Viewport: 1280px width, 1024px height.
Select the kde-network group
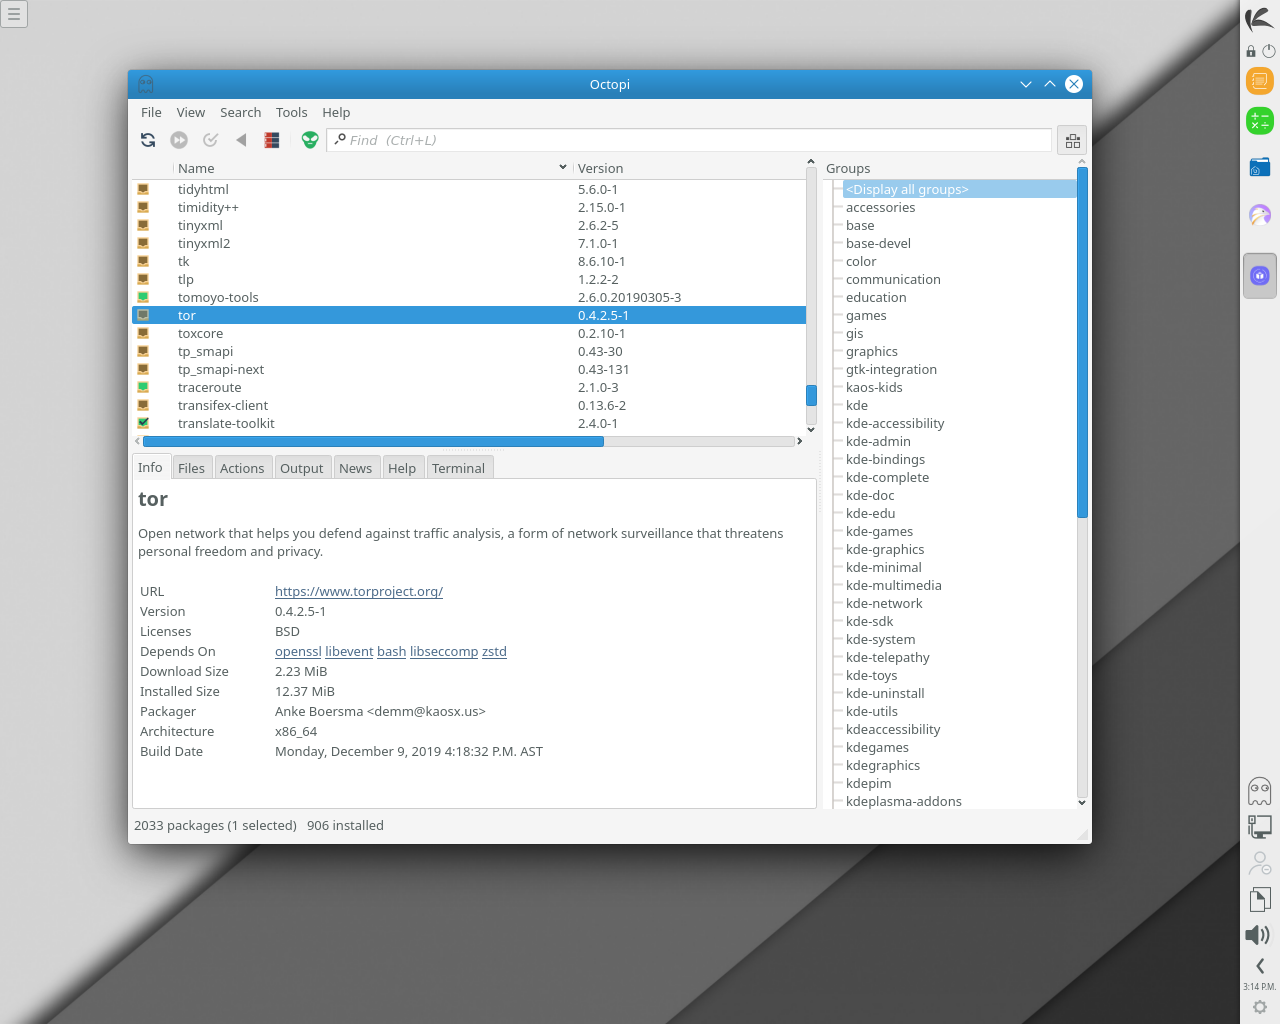(x=884, y=603)
